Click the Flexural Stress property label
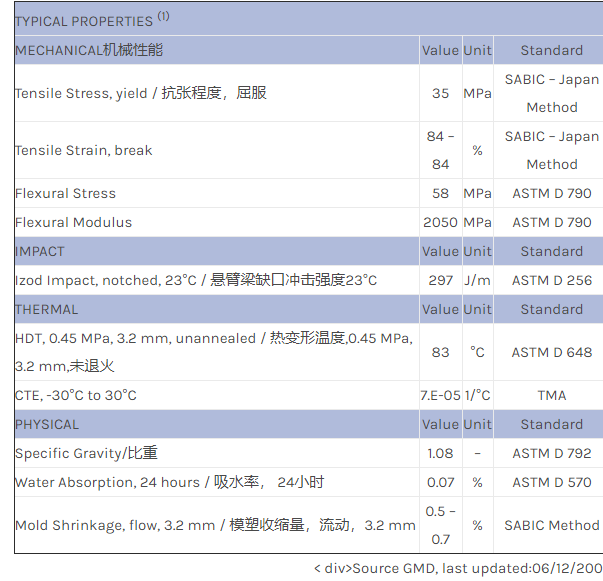This screenshot has width=603, height=581. point(66,193)
